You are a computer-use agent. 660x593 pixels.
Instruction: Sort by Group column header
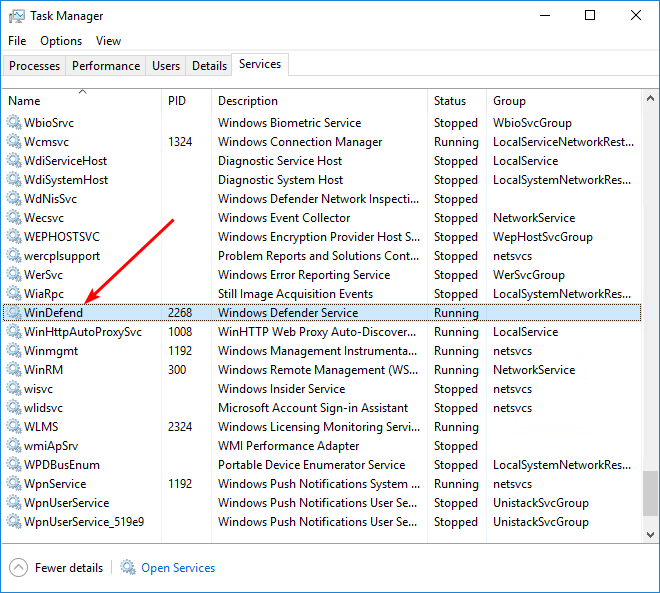pos(564,101)
